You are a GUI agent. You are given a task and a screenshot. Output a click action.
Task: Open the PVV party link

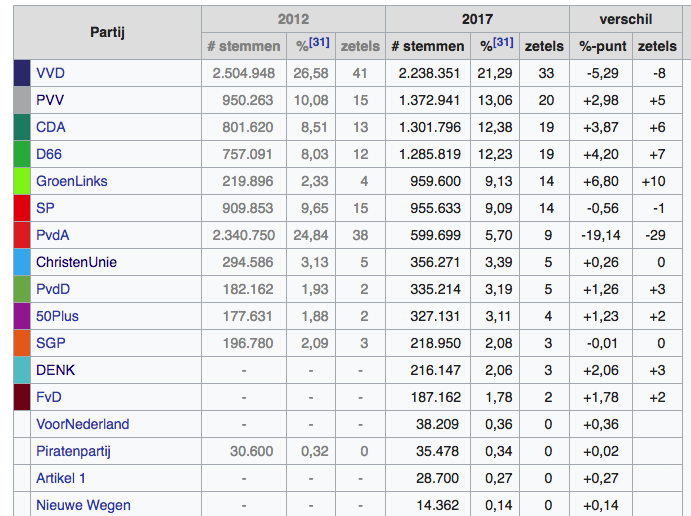coord(50,100)
